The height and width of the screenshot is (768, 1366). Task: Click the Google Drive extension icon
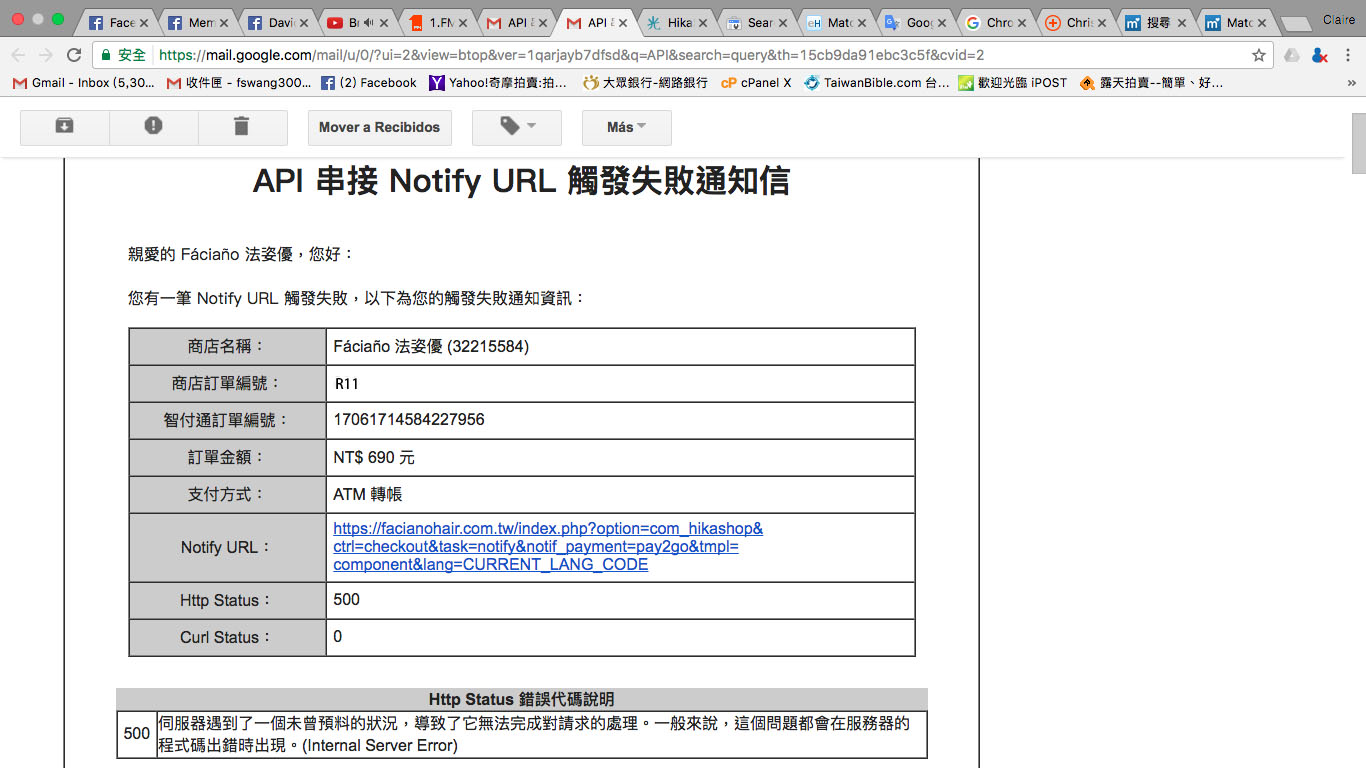pyautogui.click(x=1292, y=55)
